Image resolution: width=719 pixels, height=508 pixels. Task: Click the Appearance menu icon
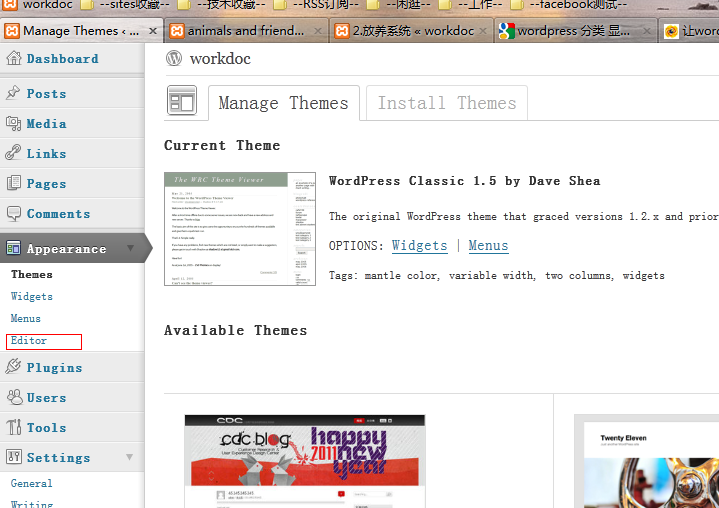coord(13,248)
